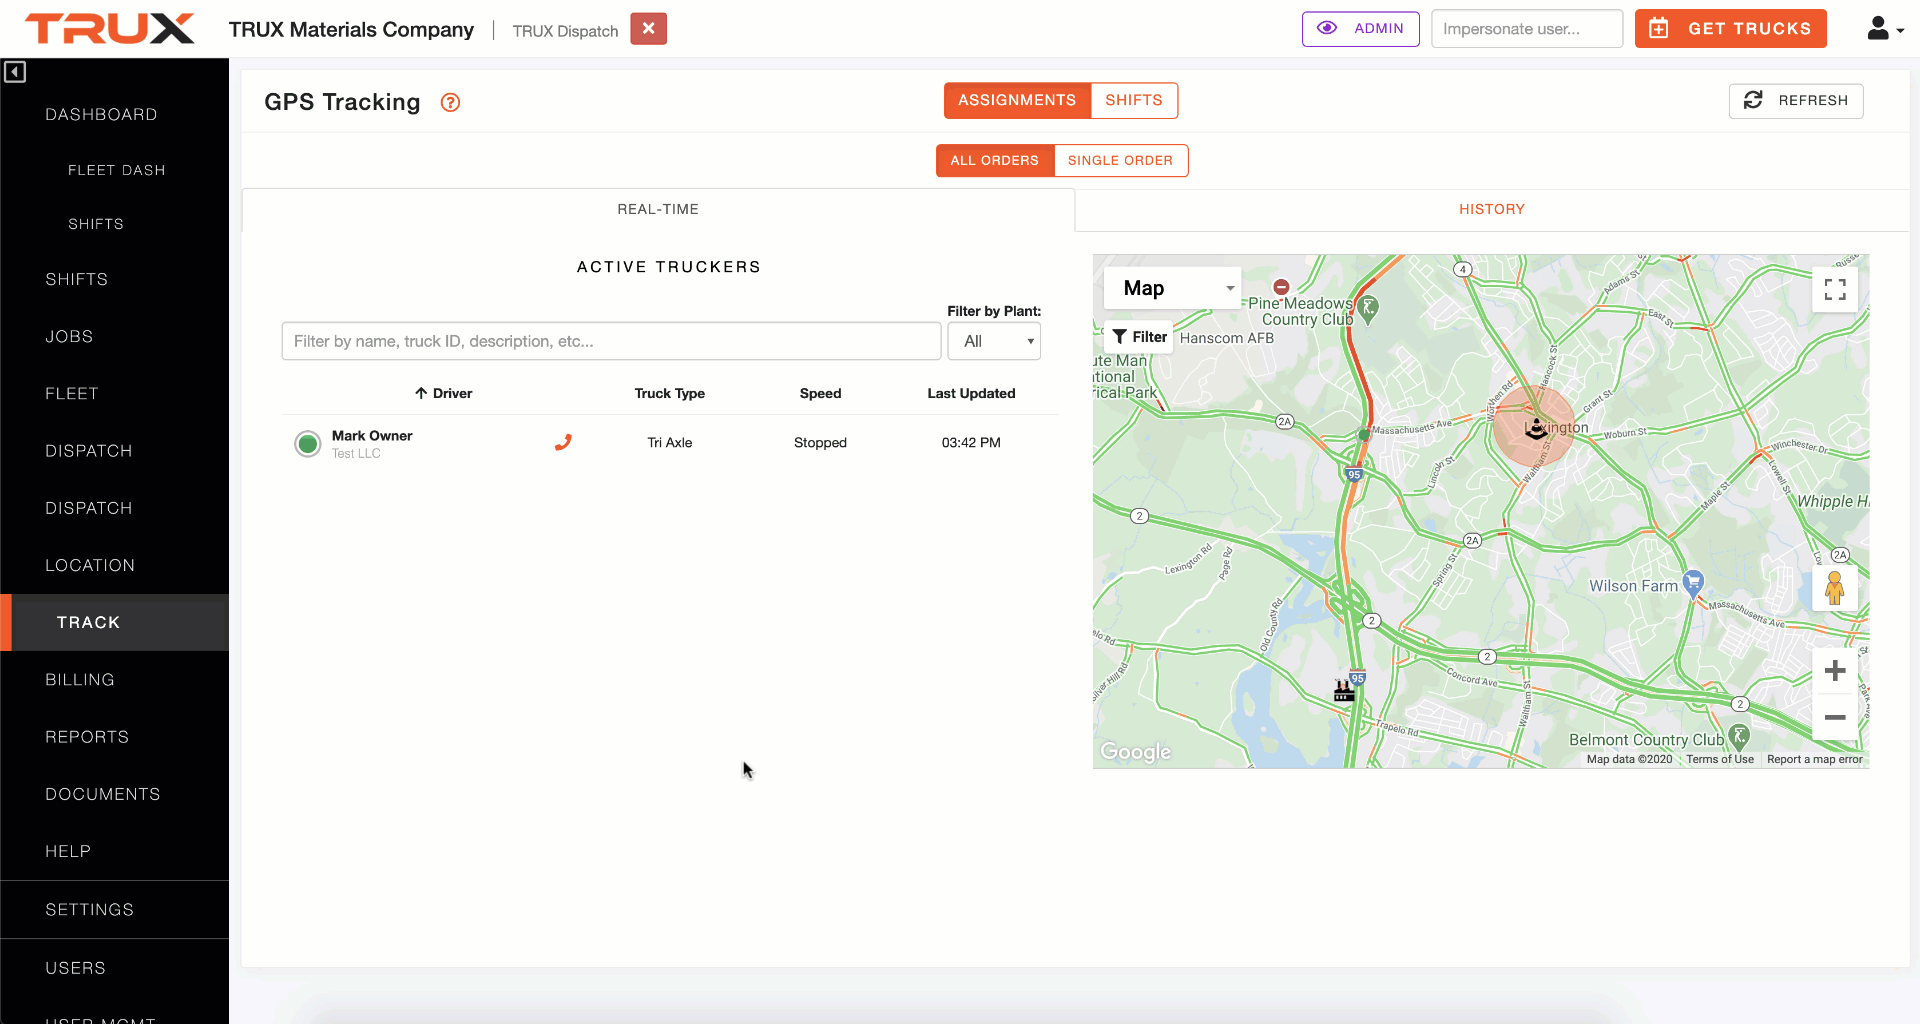This screenshot has width=1920, height=1024.
Task: Open DOCUMENTS in sidebar
Action: point(103,794)
